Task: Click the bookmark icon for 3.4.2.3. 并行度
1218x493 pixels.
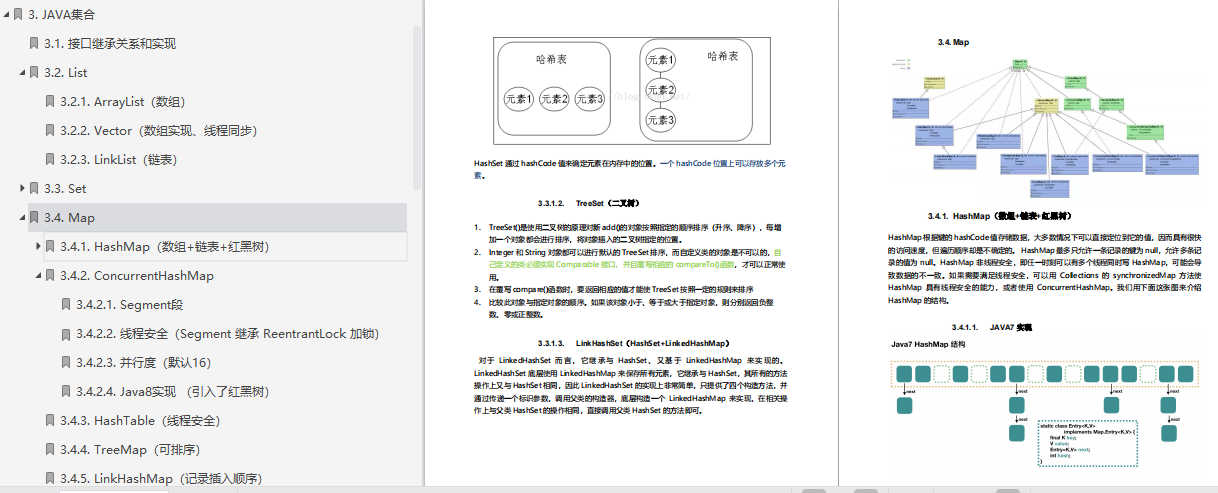Action: (66, 362)
